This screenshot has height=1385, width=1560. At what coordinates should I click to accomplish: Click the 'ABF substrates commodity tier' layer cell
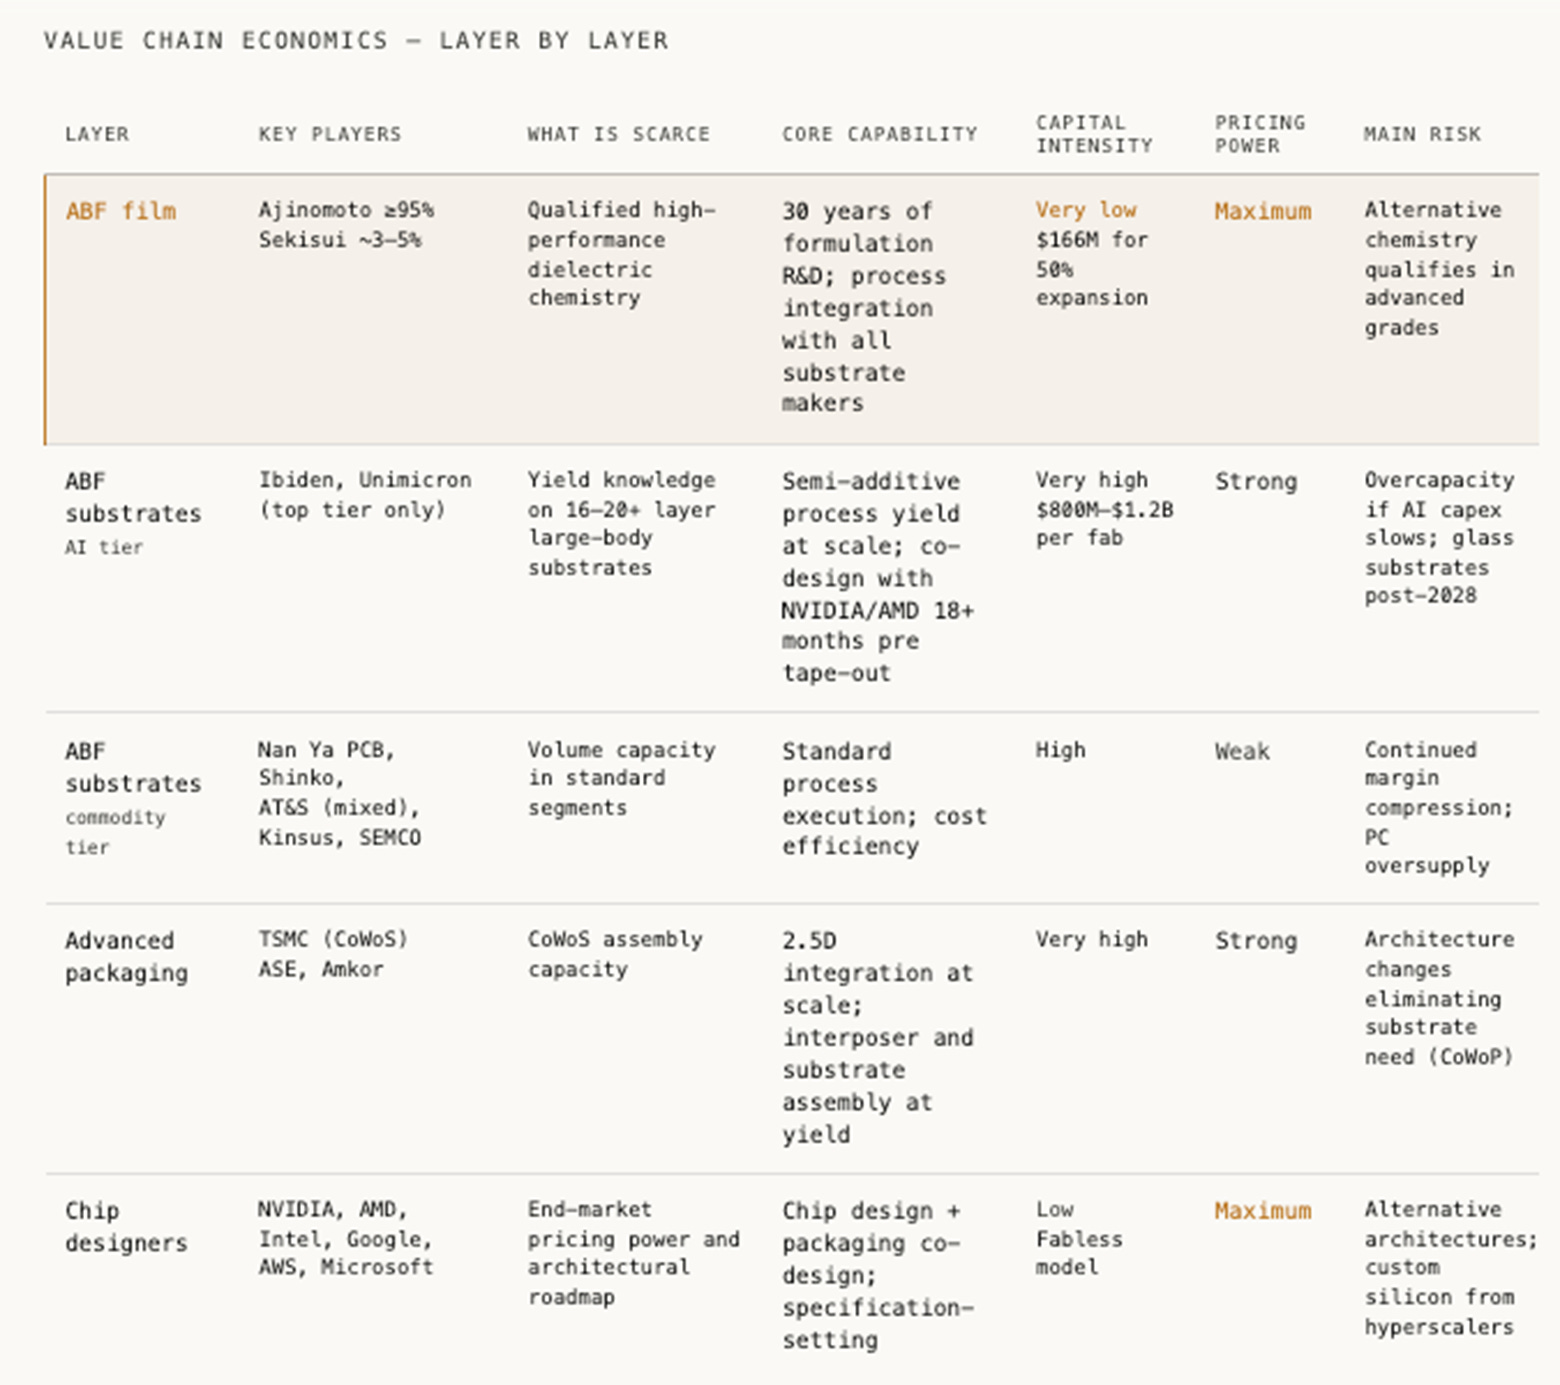(133, 798)
